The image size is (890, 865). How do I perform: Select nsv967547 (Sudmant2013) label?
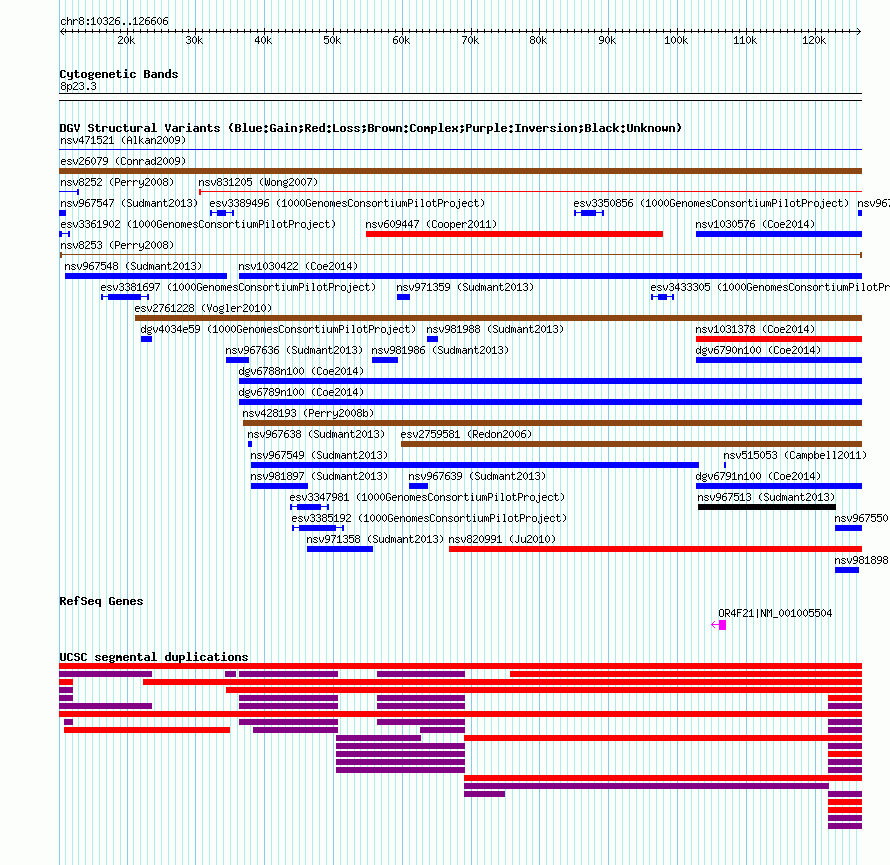(x=129, y=203)
